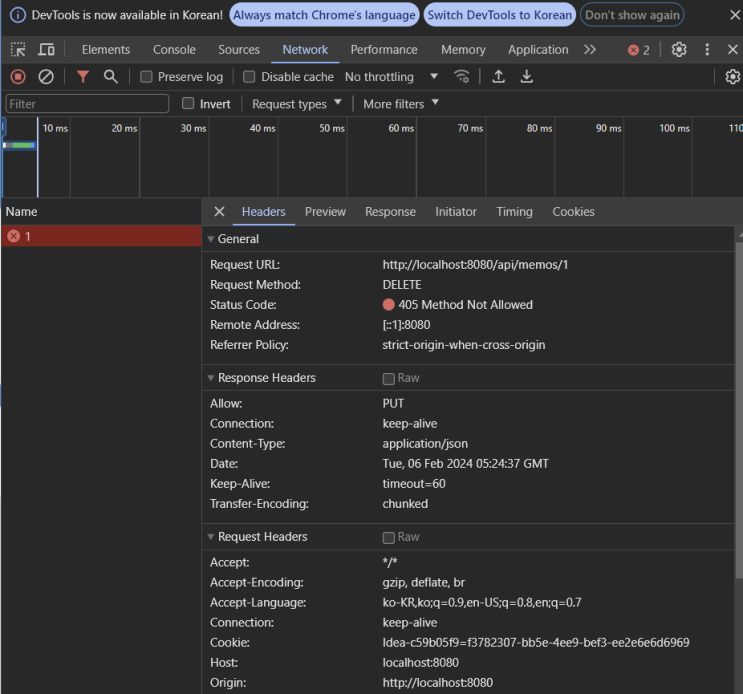Open the No throttling dropdown
Viewport: 743px width, 694px height.
pos(391,77)
